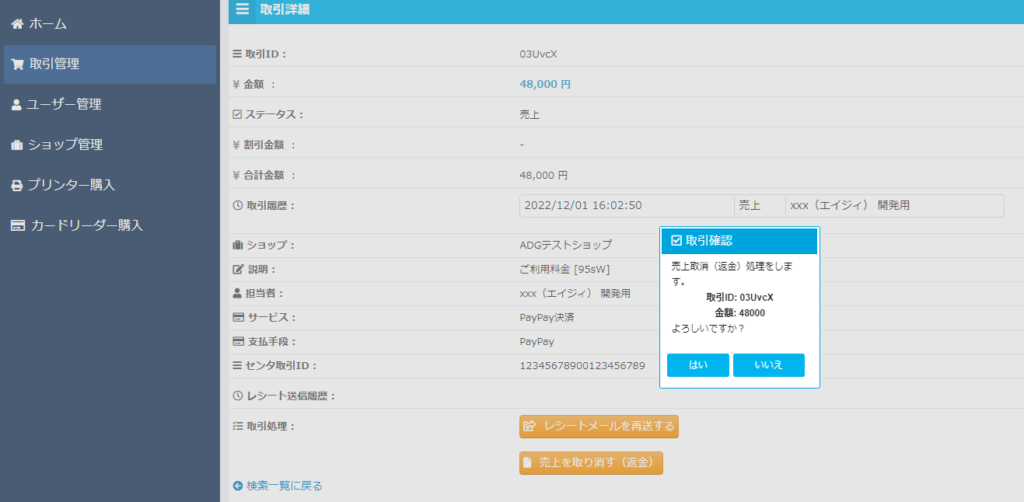Click the 48,000 円 amount value
This screenshot has height=502, width=1024.
545,85
